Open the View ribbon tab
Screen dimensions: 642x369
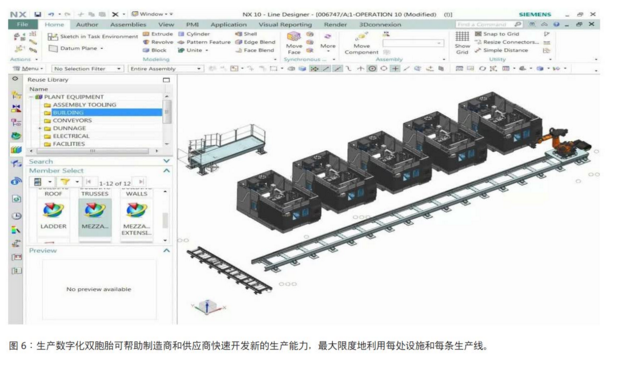click(166, 25)
